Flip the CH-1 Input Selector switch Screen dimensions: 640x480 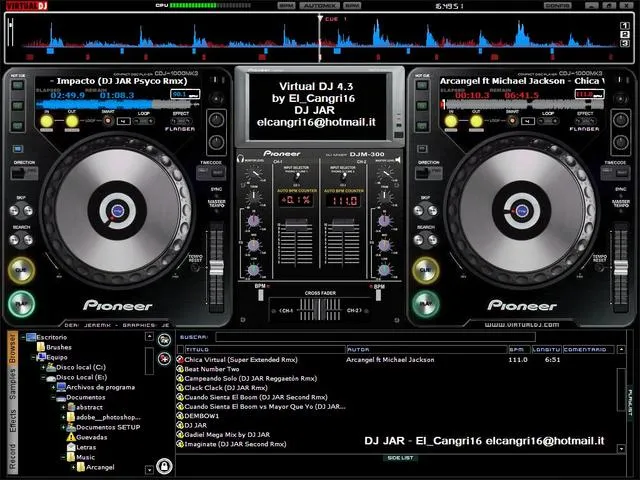297,177
